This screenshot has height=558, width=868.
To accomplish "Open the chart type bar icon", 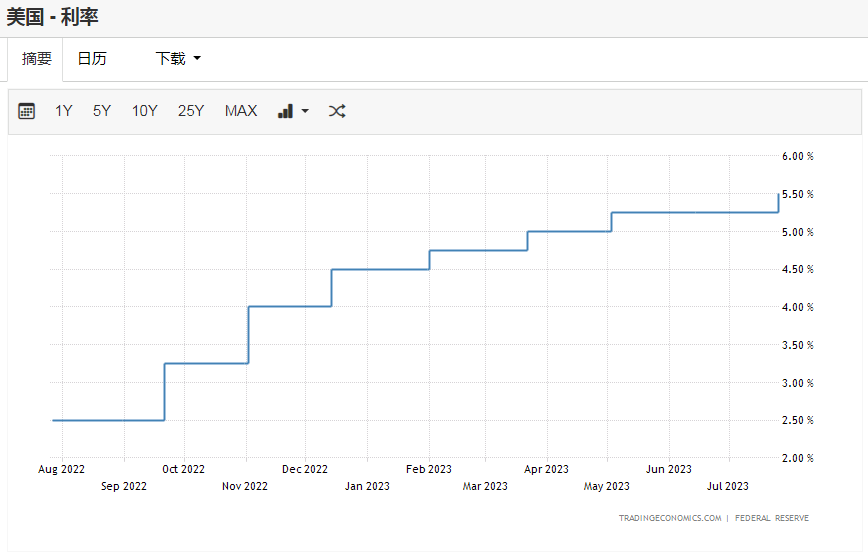I will pyautogui.click(x=286, y=111).
